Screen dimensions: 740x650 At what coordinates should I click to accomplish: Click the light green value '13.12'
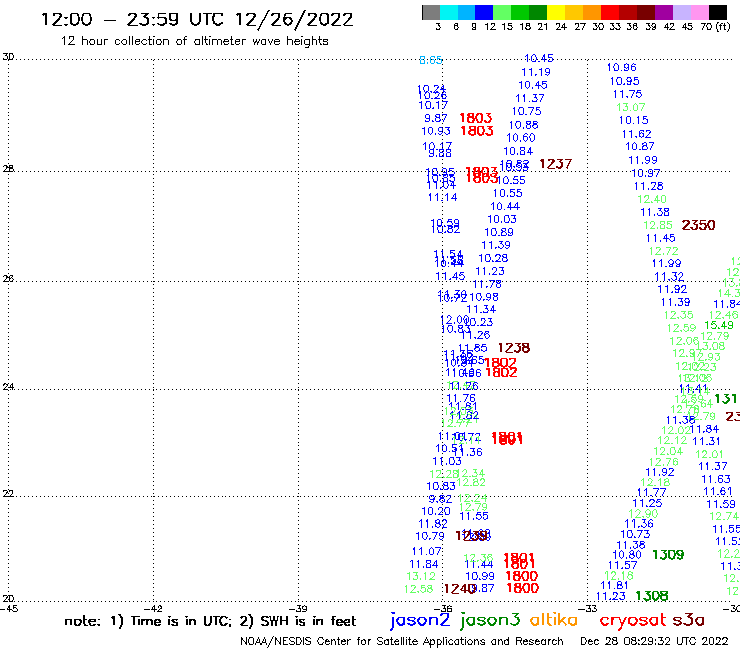(x=421, y=576)
